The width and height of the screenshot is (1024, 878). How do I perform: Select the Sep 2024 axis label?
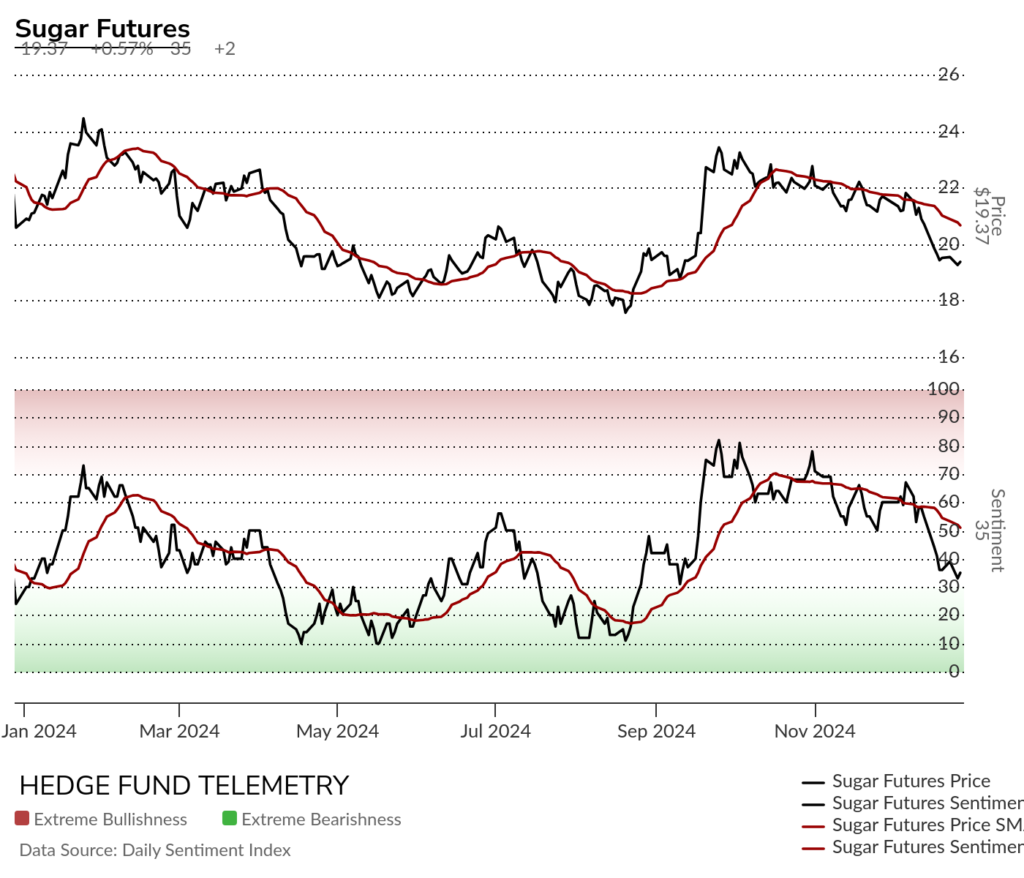pyautogui.click(x=656, y=731)
